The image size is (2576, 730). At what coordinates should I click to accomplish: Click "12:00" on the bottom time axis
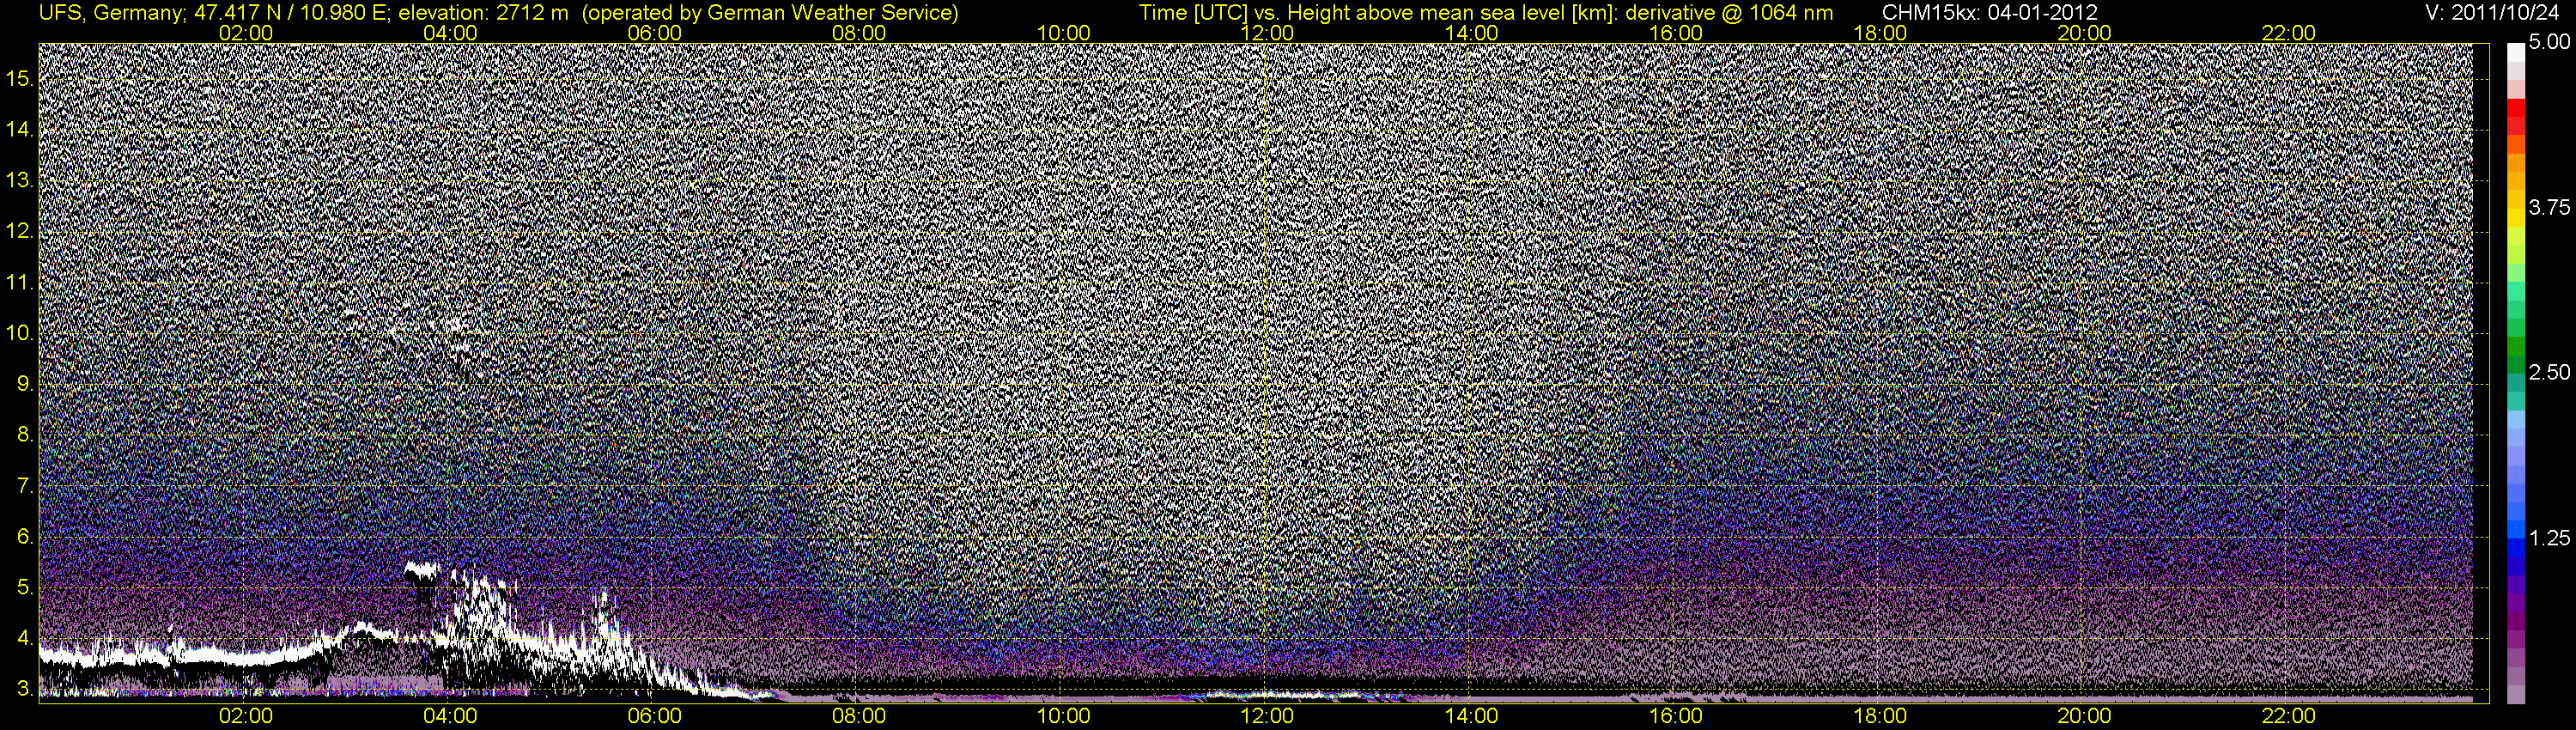pos(1267,716)
